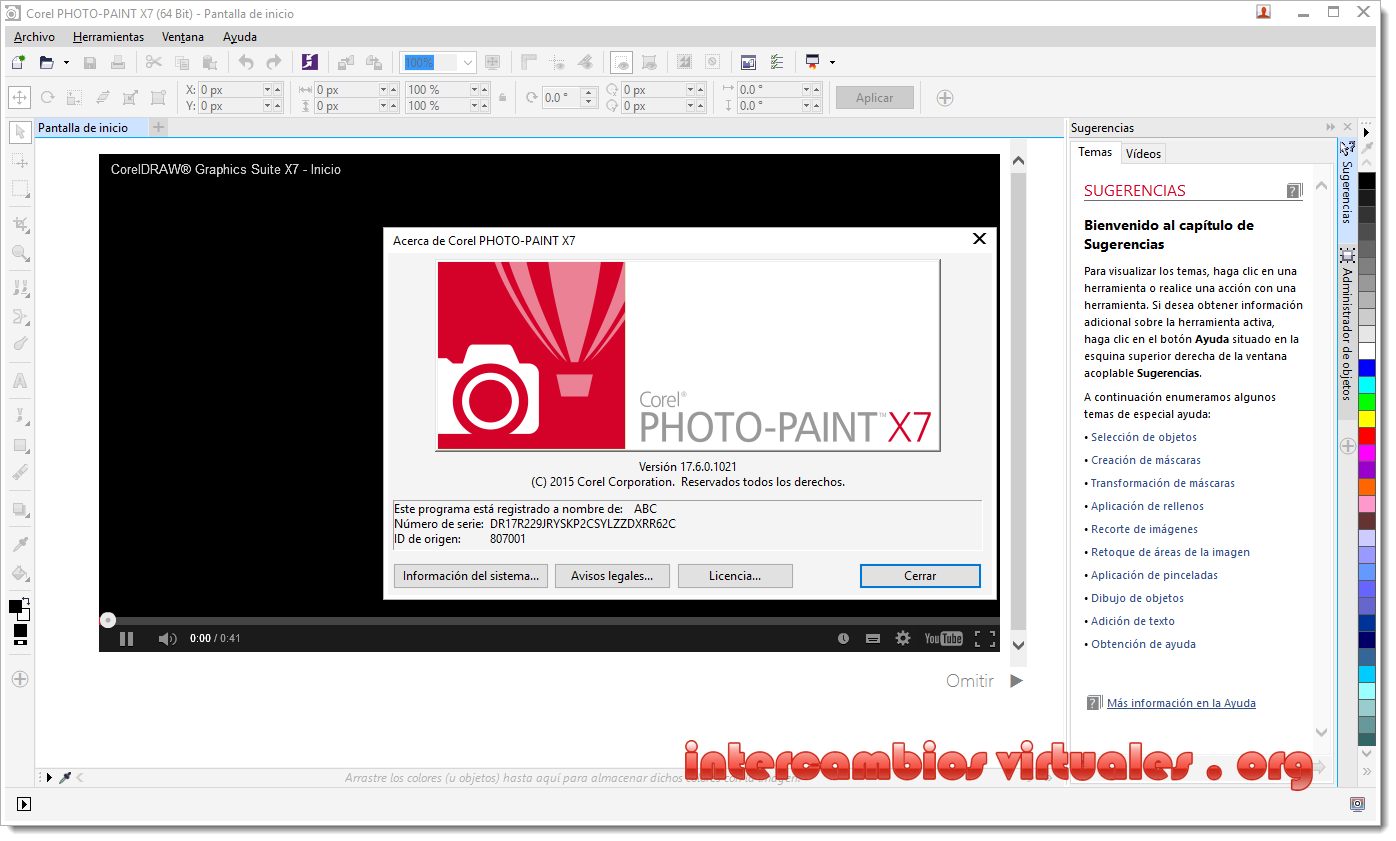Viewport: 1396px width, 841px height.
Task: Open Más información en la Ayuda link
Action: (x=1181, y=703)
